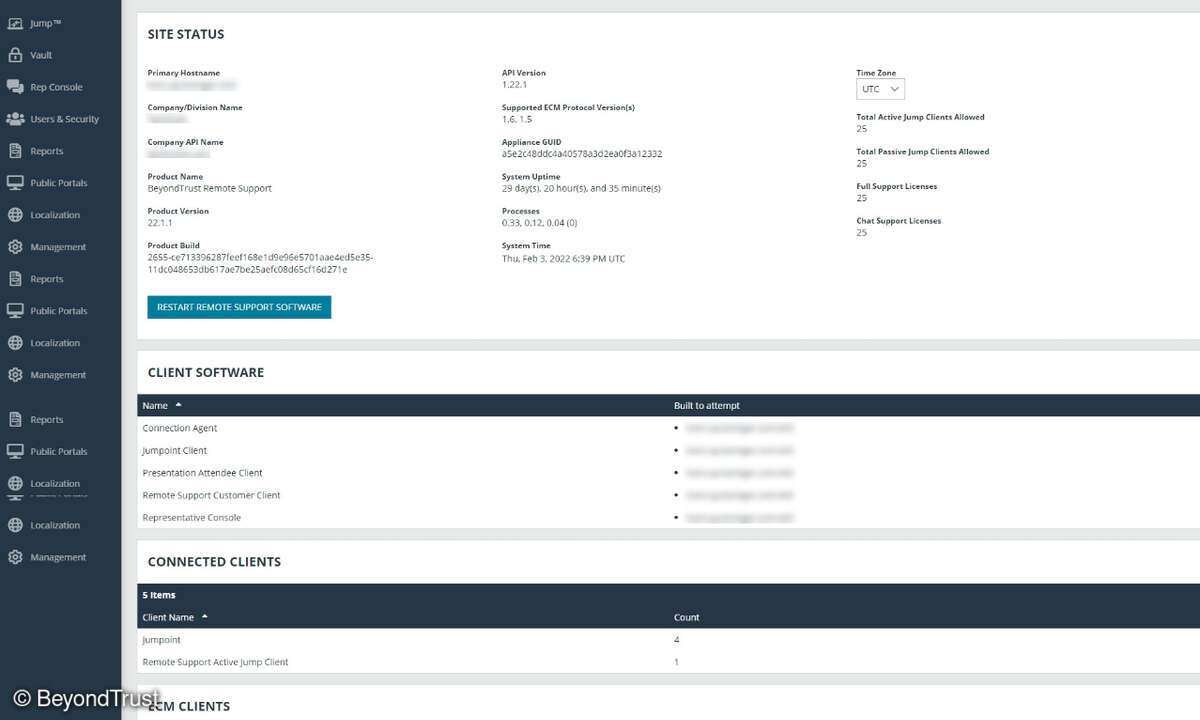
Task: Click the Jumpoint count value 4
Action: point(677,640)
